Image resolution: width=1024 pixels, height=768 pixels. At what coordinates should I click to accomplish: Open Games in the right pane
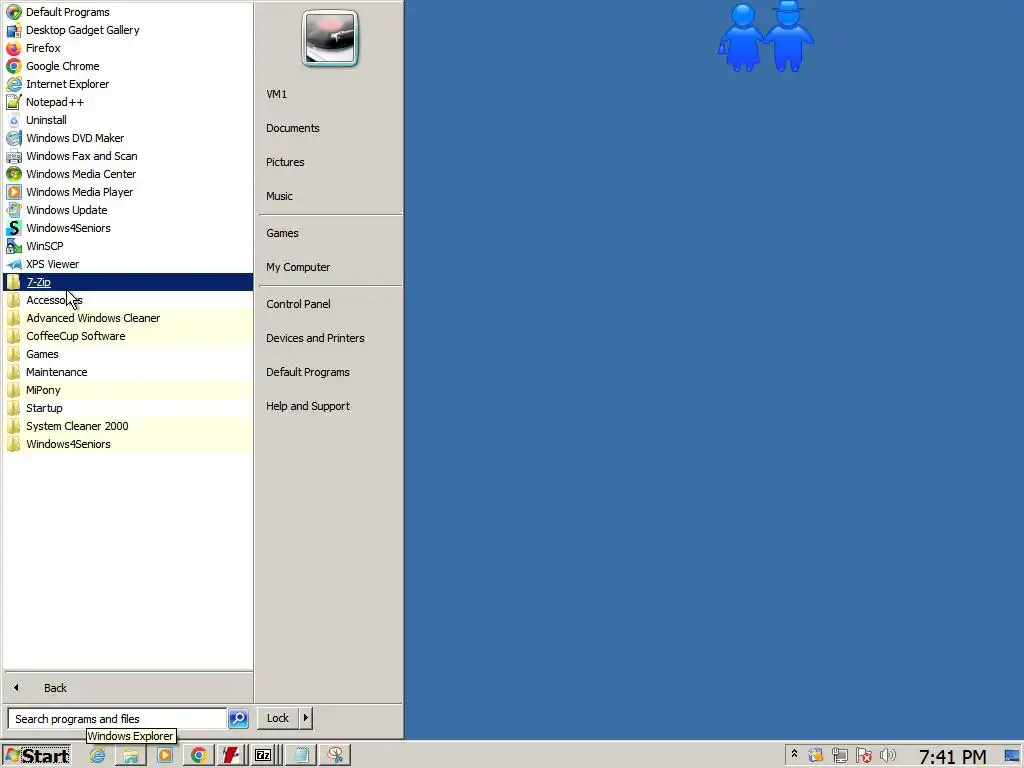tap(330, 233)
